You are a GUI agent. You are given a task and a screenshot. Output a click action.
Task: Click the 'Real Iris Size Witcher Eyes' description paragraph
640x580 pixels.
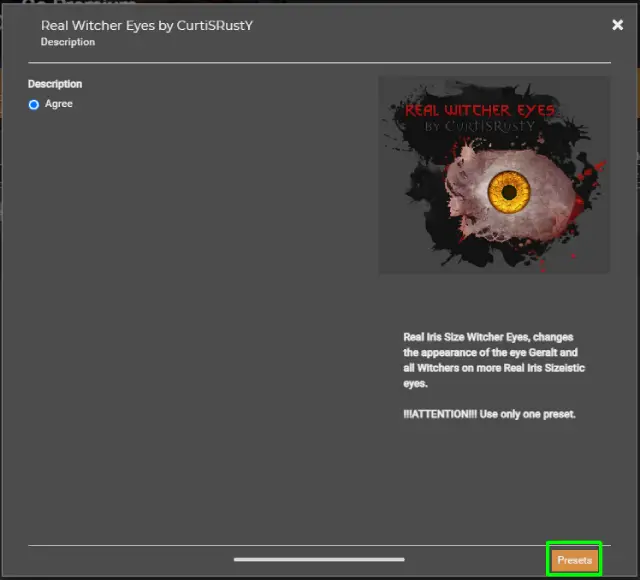click(x=494, y=360)
